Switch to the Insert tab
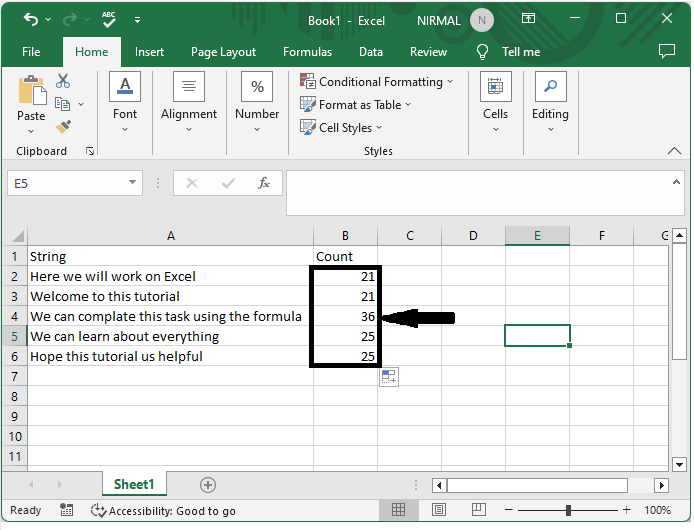The image size is (694, 530). (149, 52)
